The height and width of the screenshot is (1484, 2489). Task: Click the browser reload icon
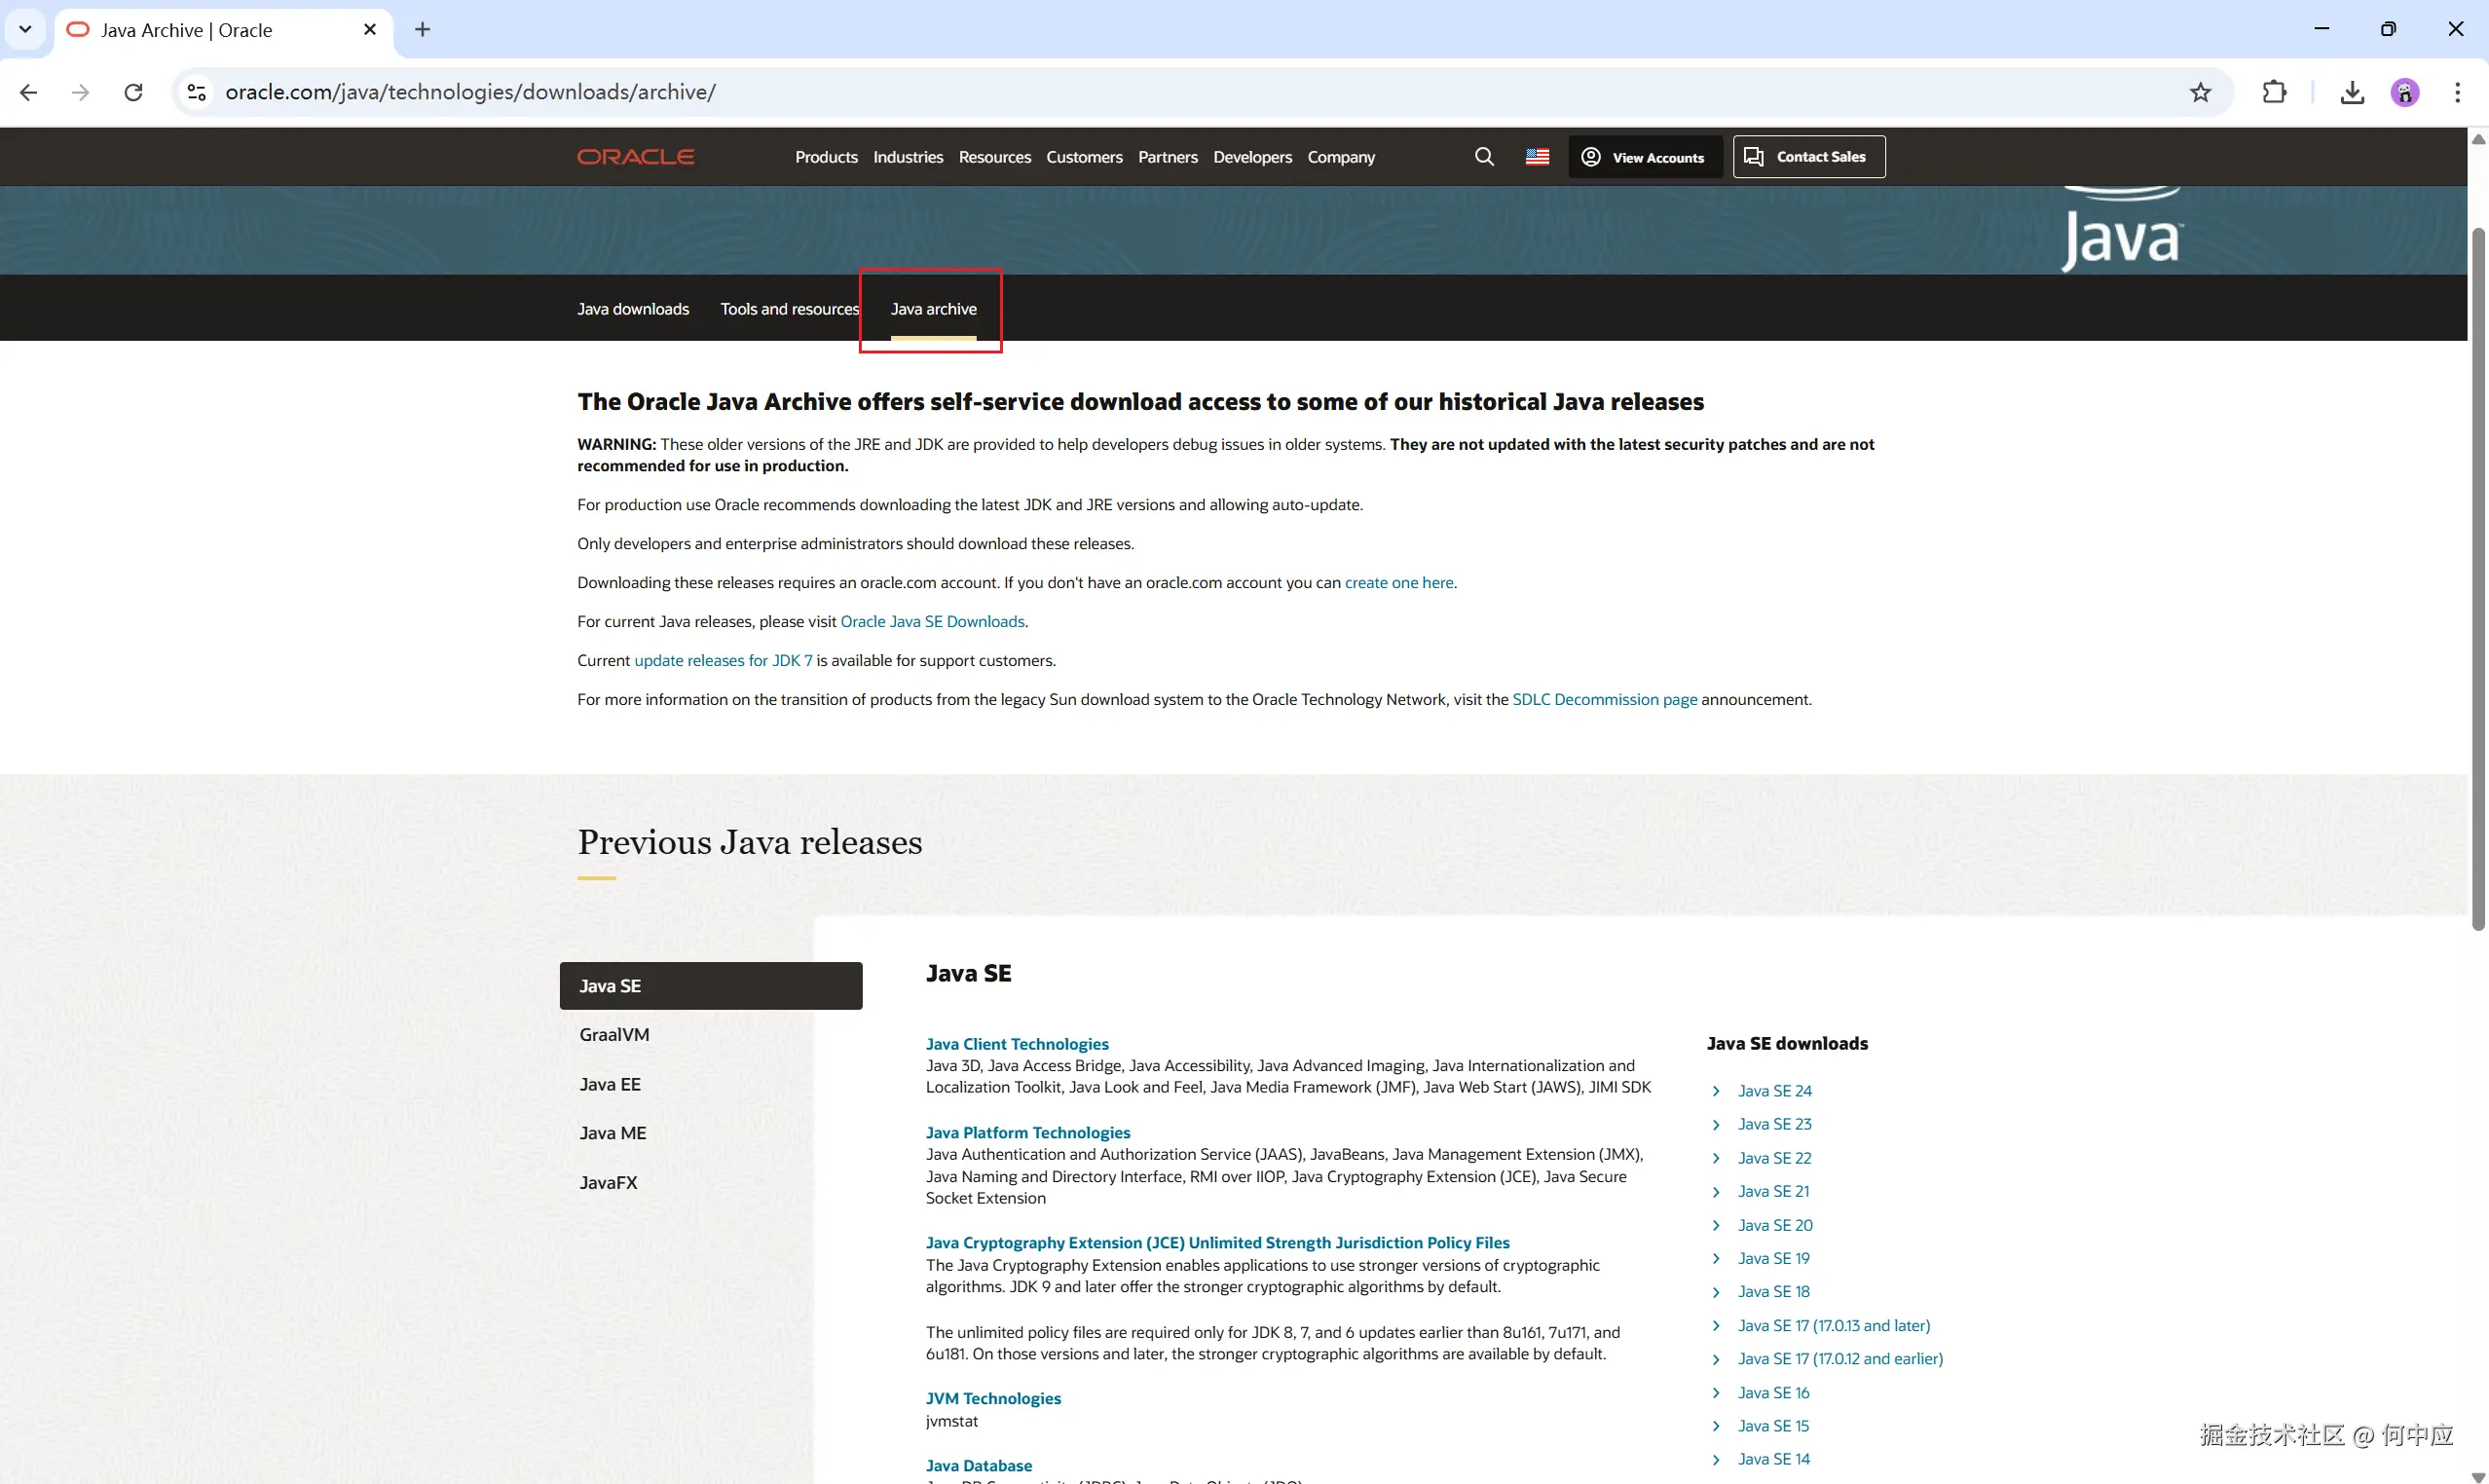[x=133, y=92]
